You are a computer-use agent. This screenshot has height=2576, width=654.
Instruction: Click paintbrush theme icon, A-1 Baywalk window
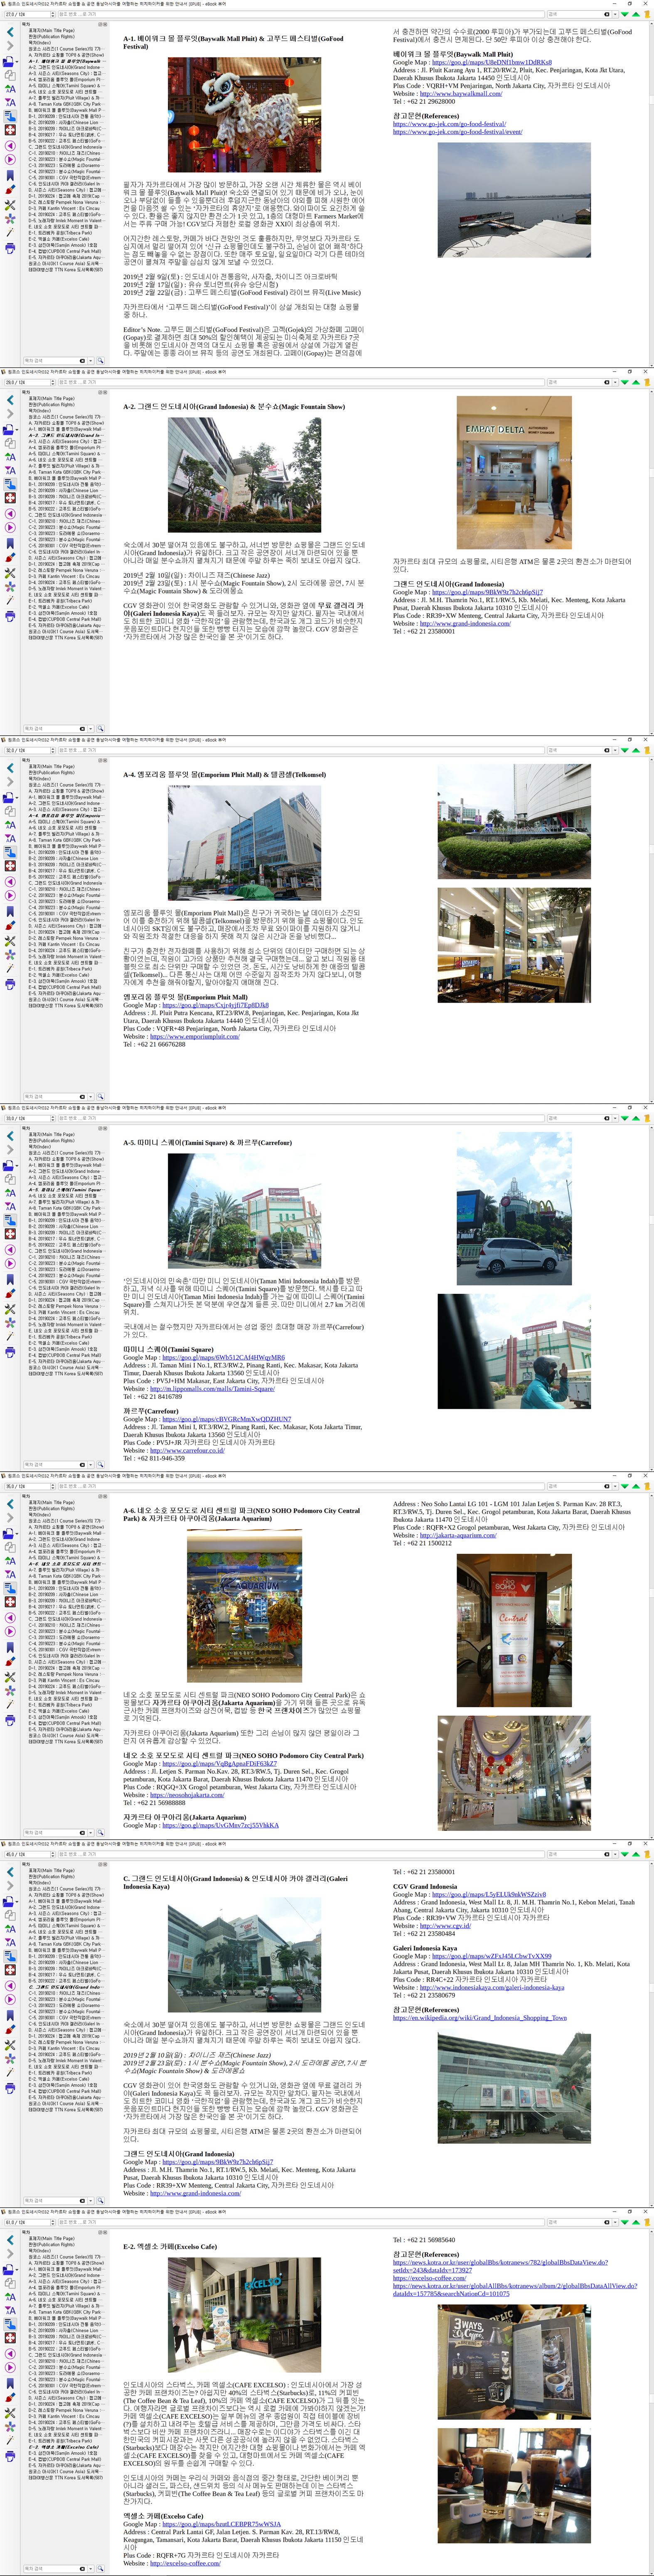(x=10, y=189)
